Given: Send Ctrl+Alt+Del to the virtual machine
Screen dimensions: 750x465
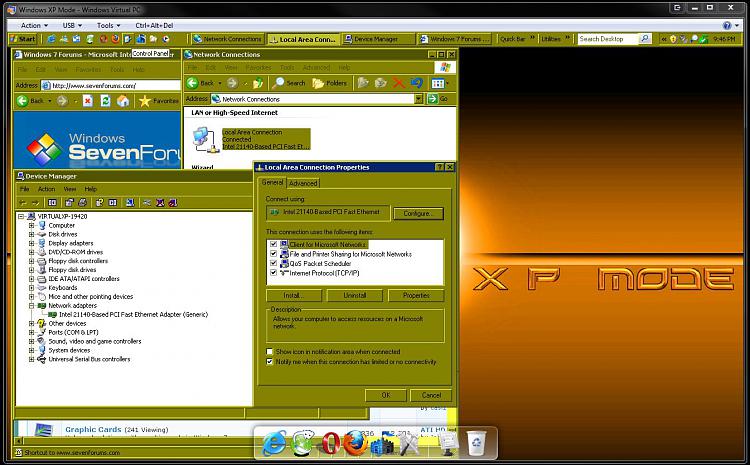Looking at the screenshot, I should (154, 25).
